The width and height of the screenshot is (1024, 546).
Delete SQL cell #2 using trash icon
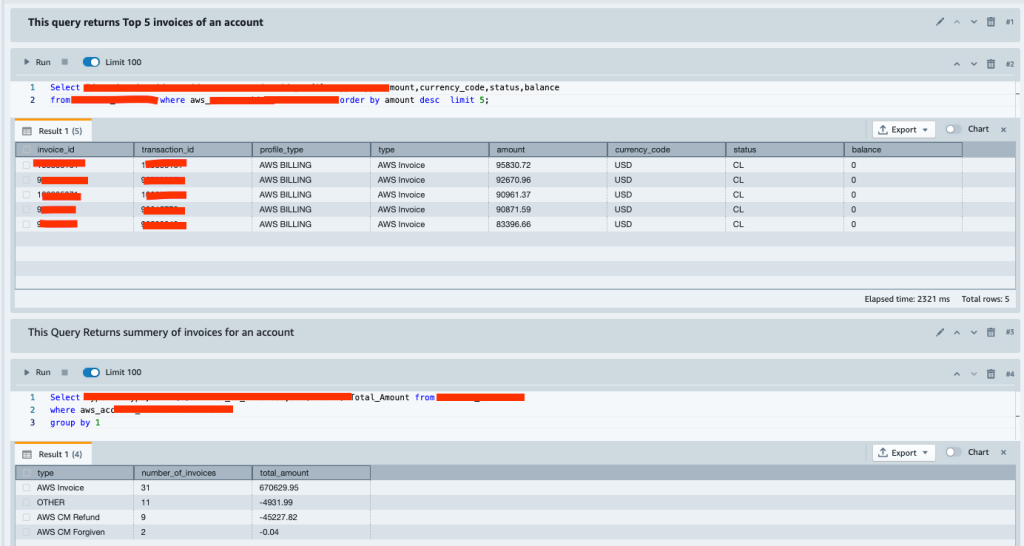pyautogui.click(x=991, y=63)
